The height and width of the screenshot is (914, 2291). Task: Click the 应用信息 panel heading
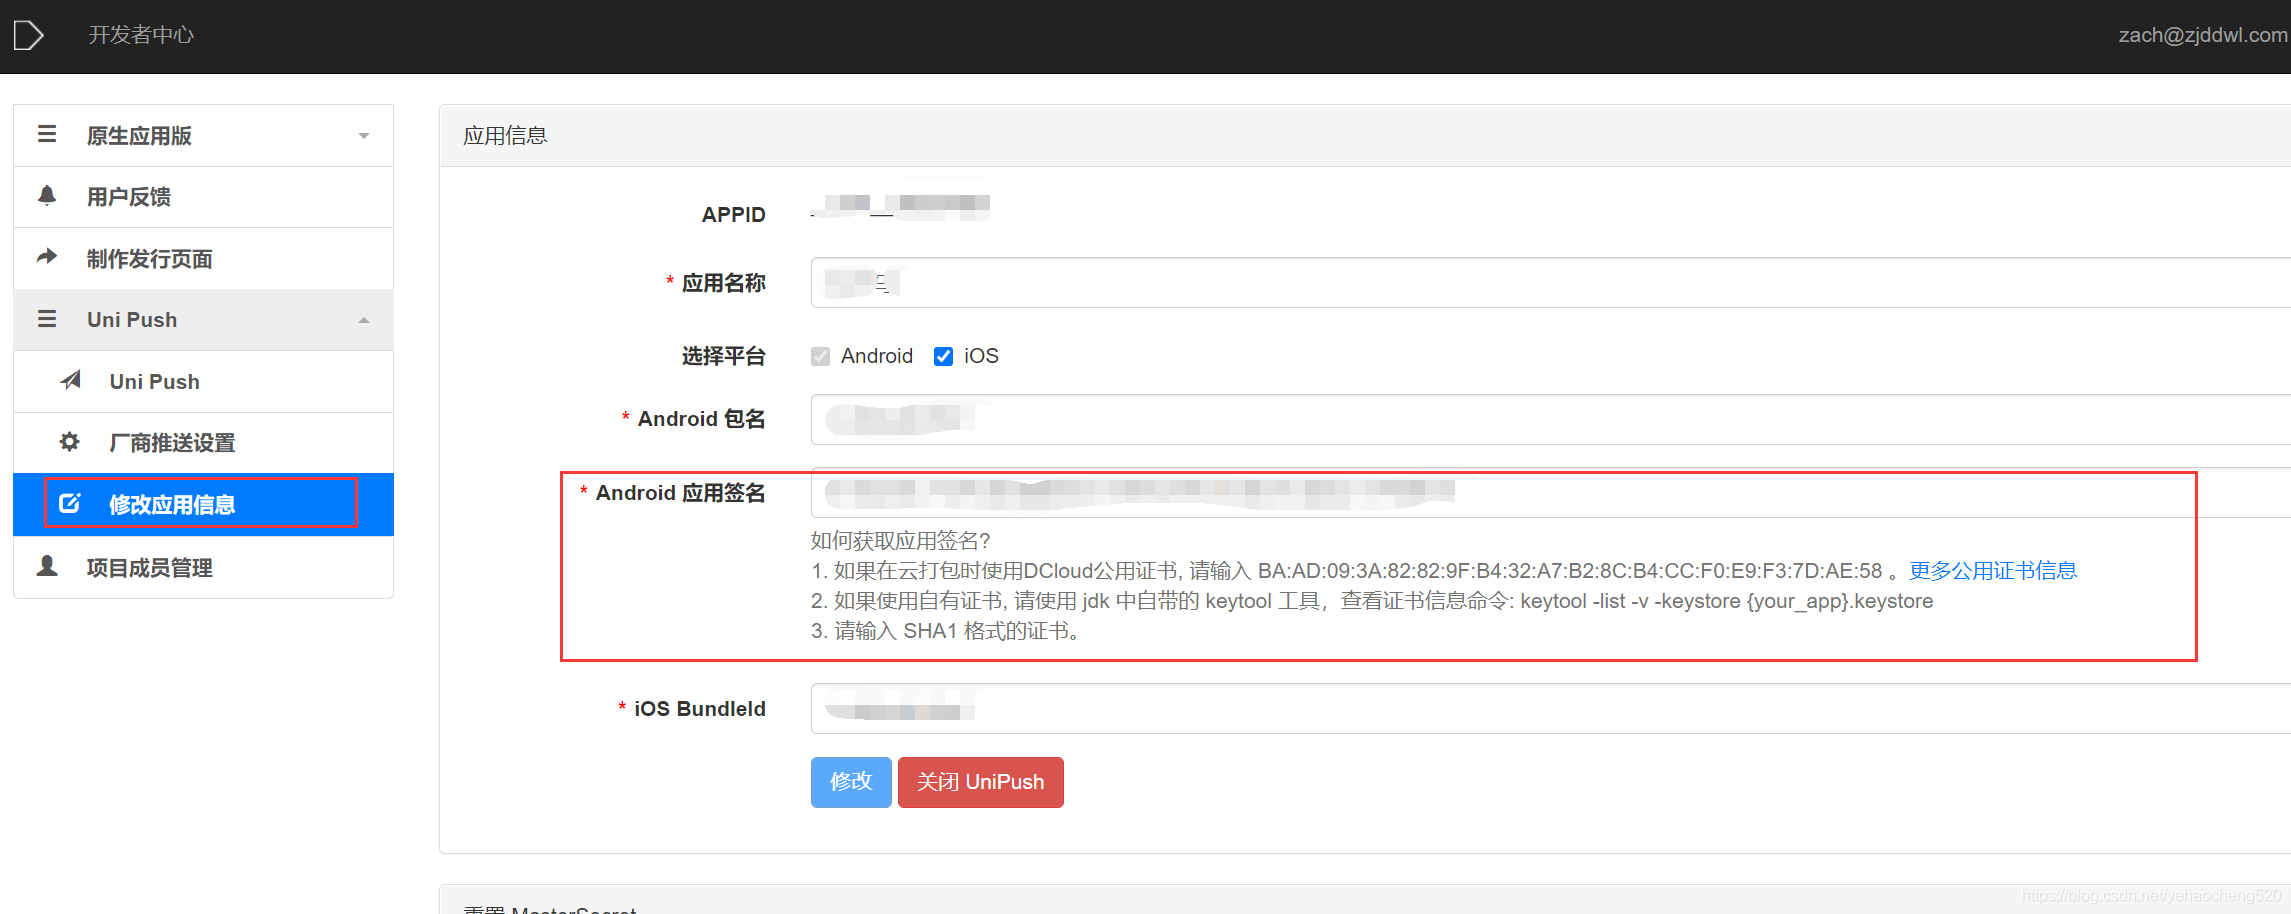pyautogui.click(x=505, y=136)
